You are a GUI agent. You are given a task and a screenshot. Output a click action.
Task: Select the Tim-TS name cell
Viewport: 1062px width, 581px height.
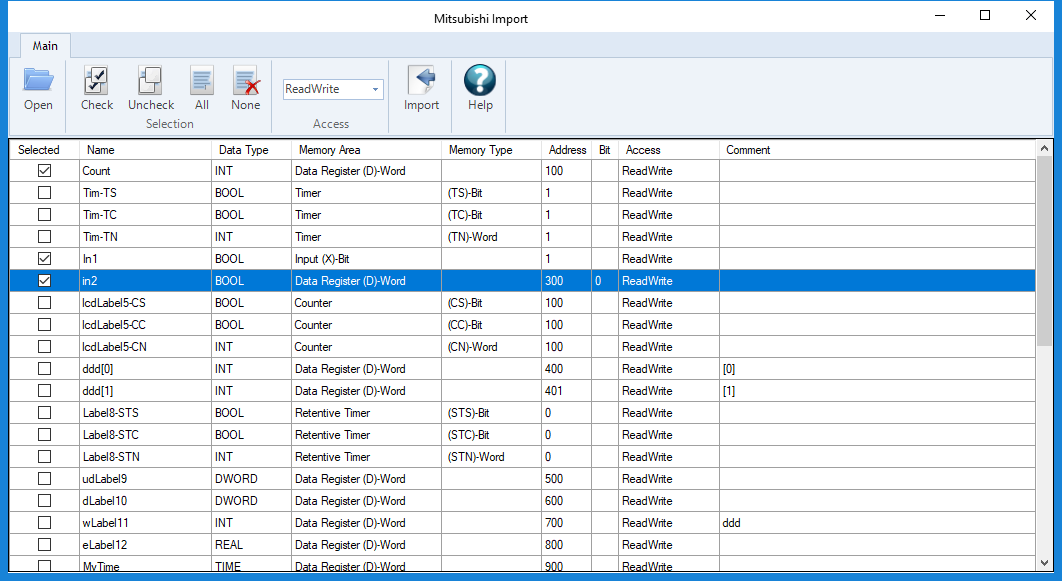pos(145,192)
